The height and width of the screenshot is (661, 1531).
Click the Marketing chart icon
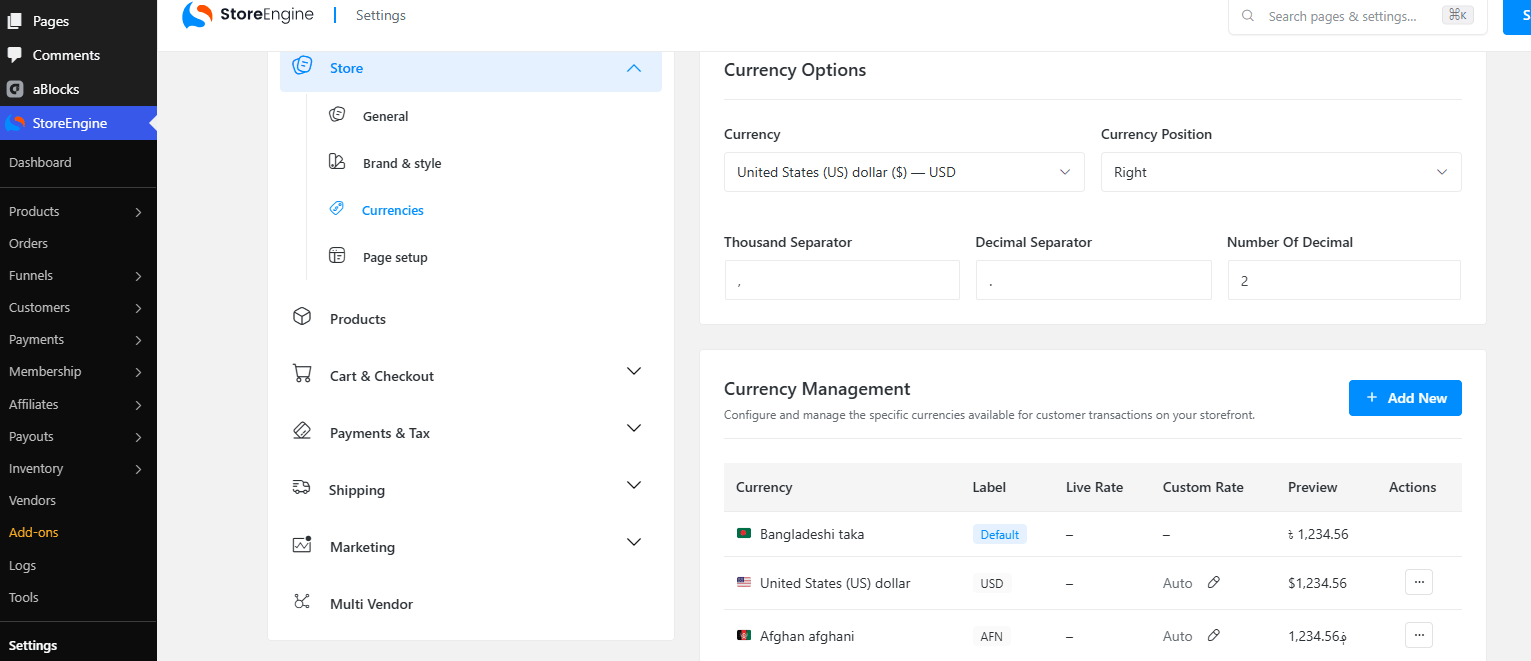tap(301, 545)
